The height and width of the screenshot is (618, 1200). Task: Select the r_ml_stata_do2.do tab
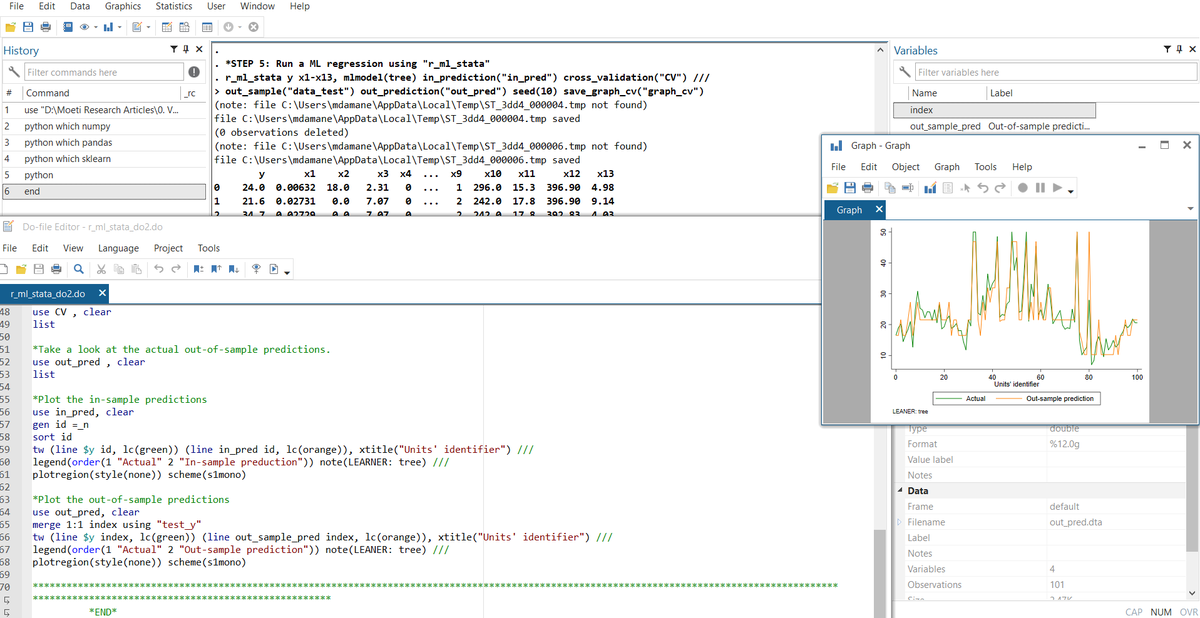(52, 294)
